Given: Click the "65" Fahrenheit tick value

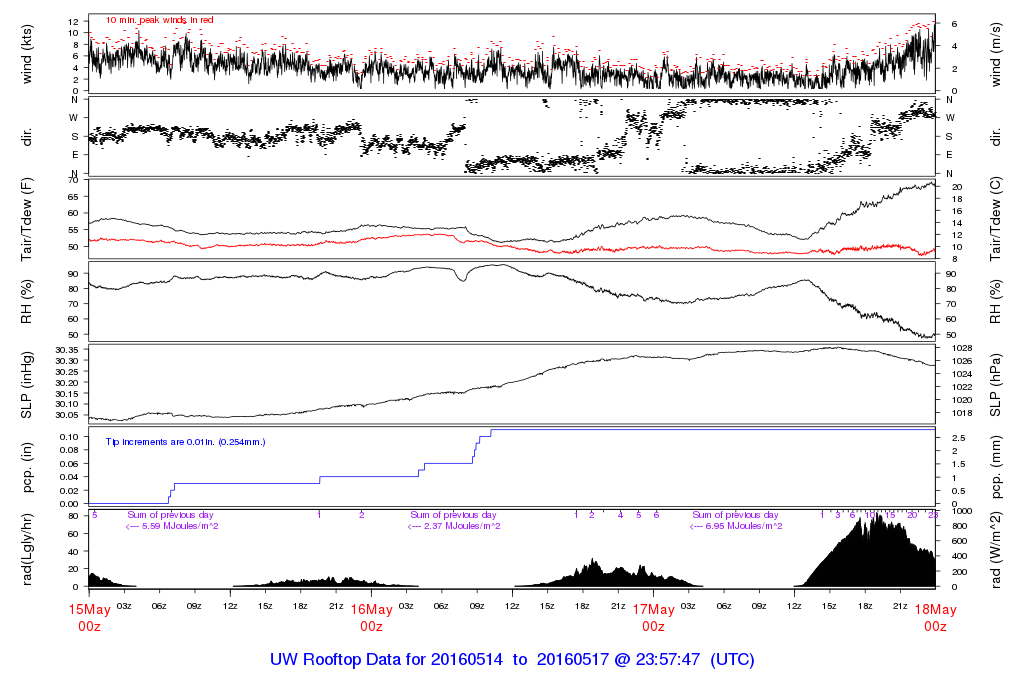Looking at the screenshot, I should point(73,197).
